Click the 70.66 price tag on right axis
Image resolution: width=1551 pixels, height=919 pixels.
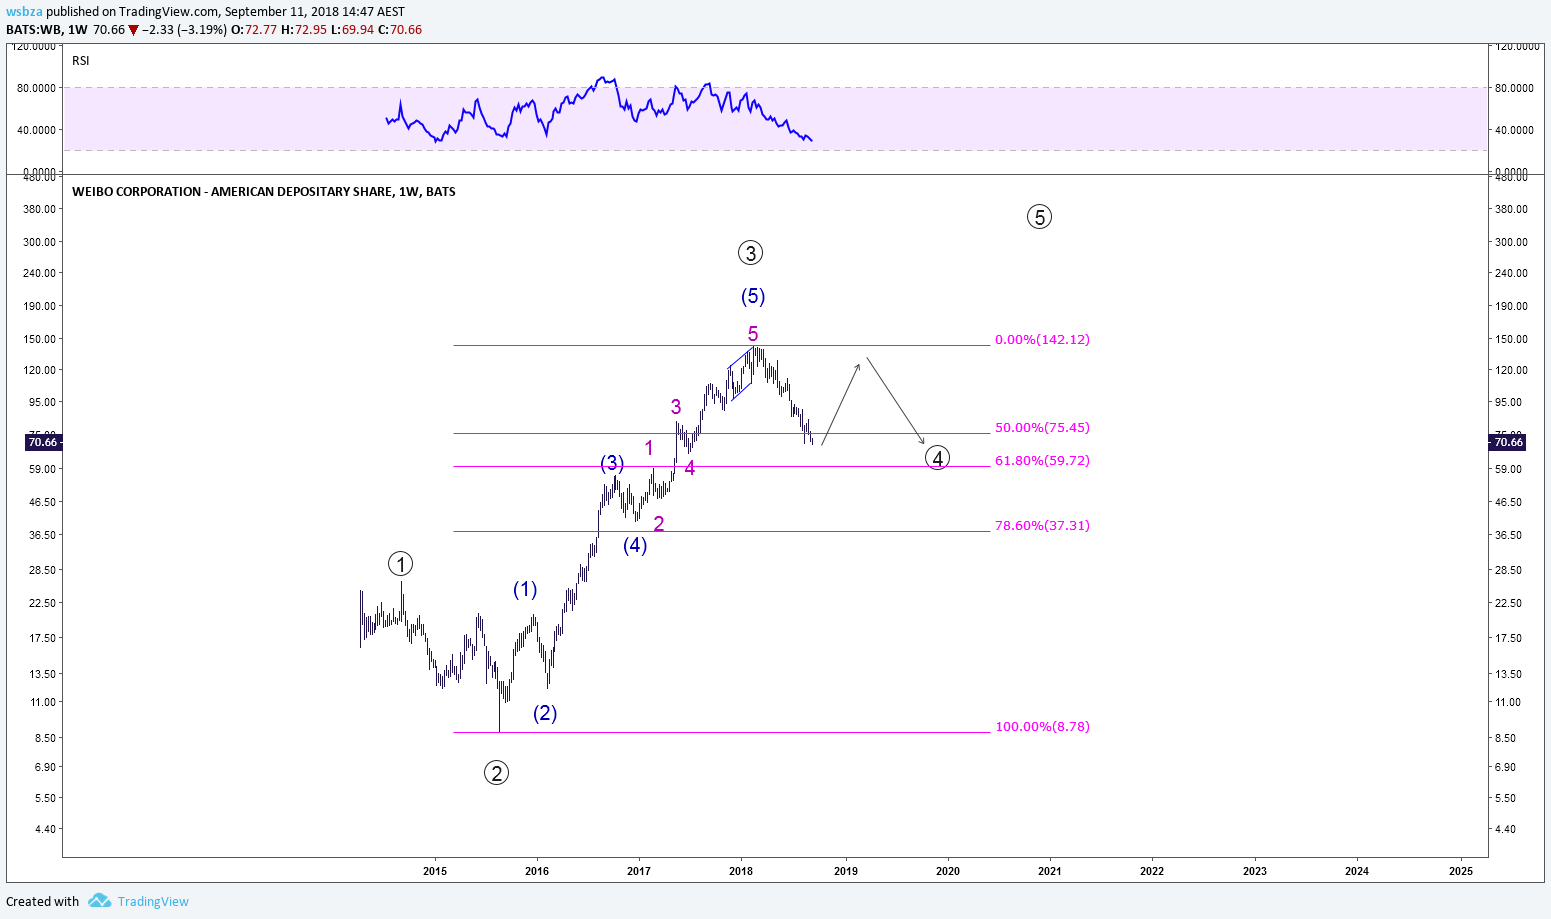coord(1508,442)
